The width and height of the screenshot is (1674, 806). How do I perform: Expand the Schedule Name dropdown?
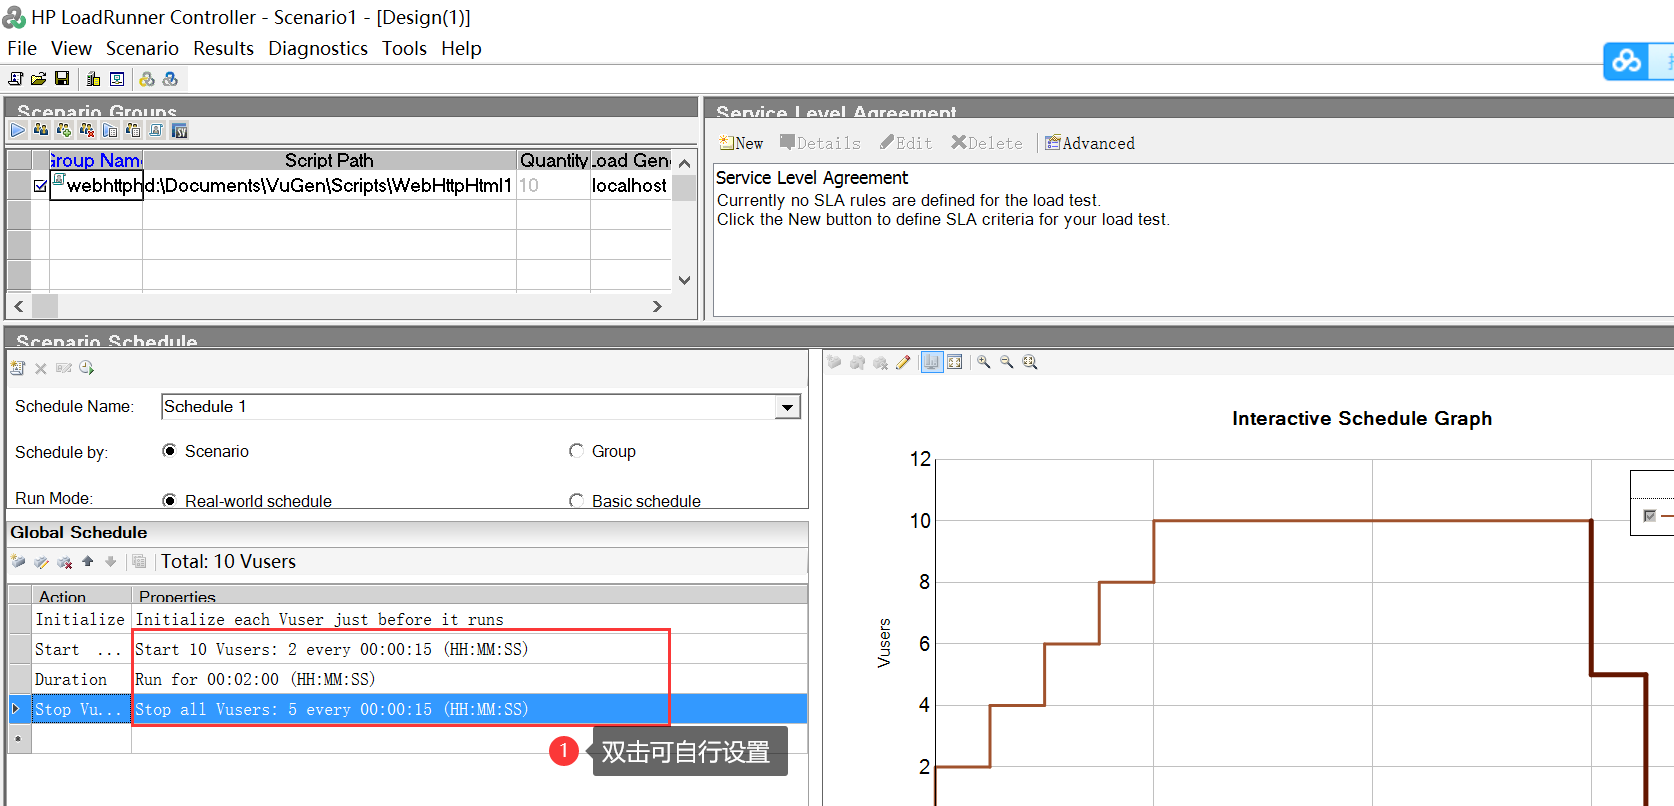[x=788, y=407]
